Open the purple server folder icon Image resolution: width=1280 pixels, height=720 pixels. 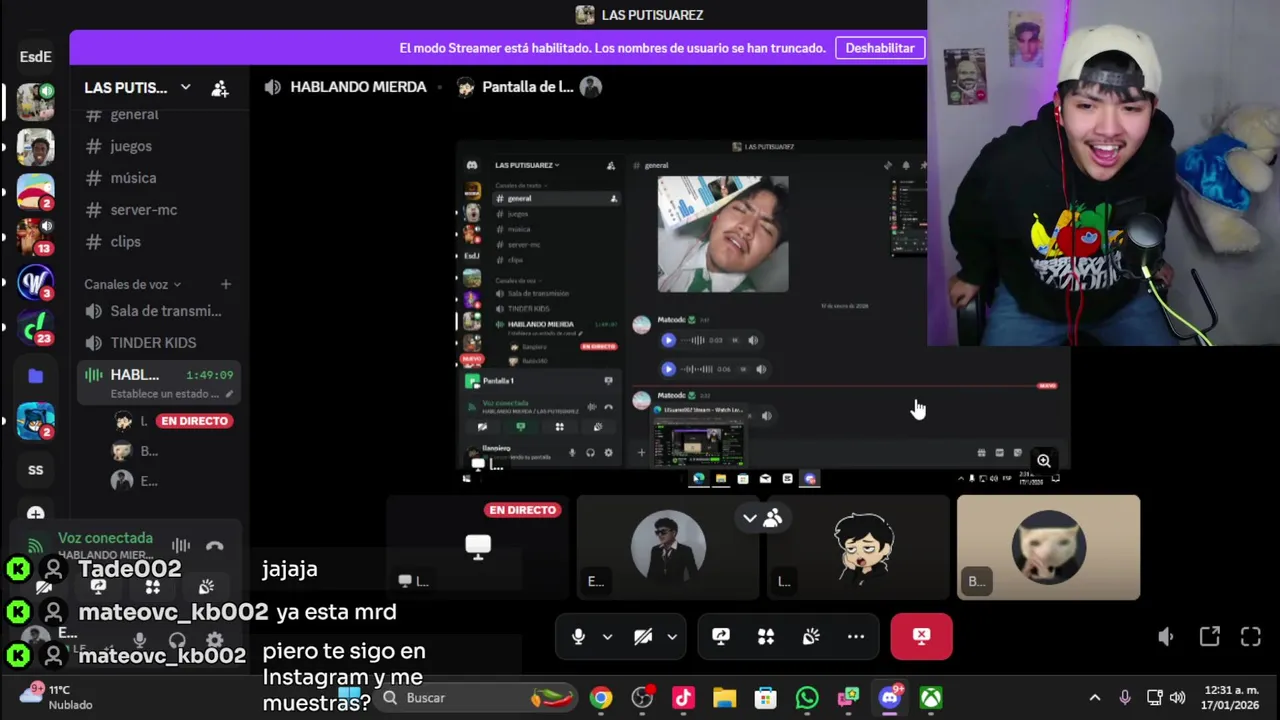coord(36,376)
